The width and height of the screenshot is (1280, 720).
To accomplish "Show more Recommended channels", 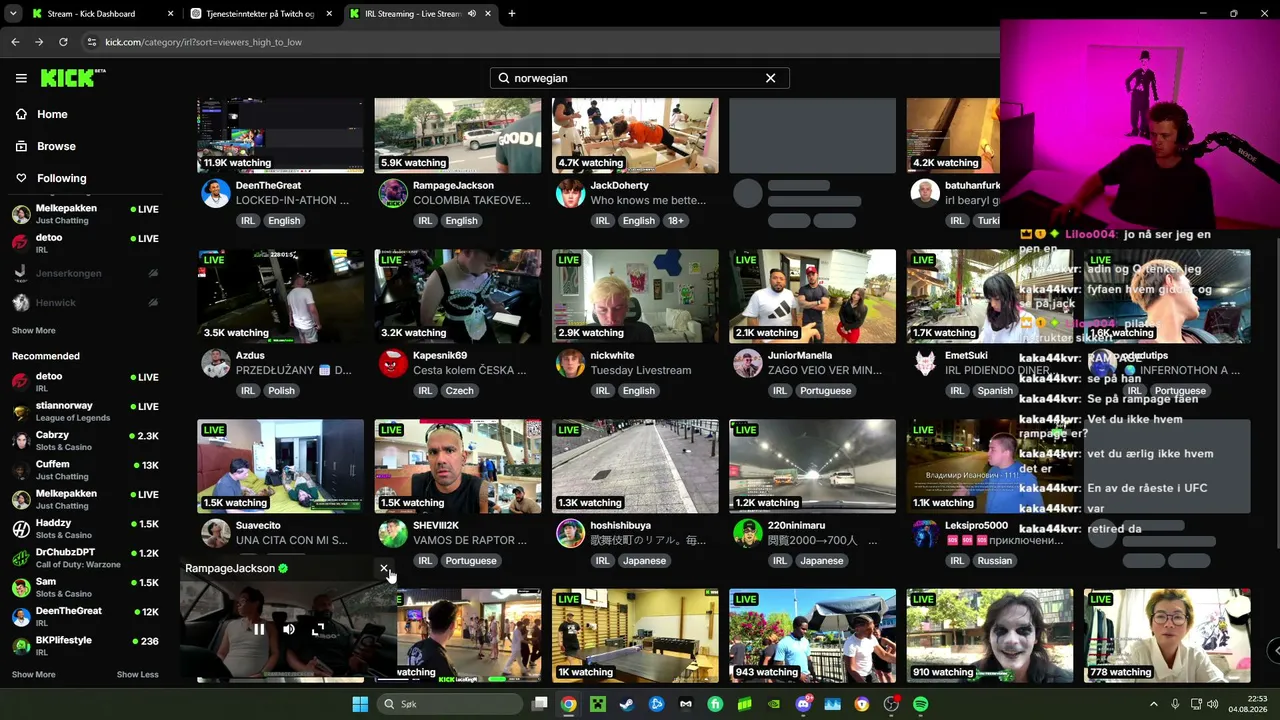I will click(x=33, y=675).
